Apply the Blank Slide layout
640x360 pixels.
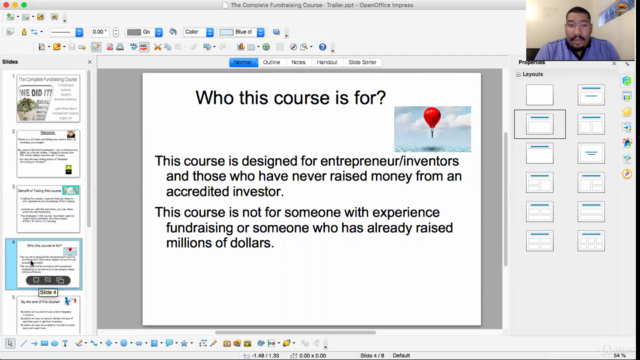pyautogui.click(x=540, y=95)
